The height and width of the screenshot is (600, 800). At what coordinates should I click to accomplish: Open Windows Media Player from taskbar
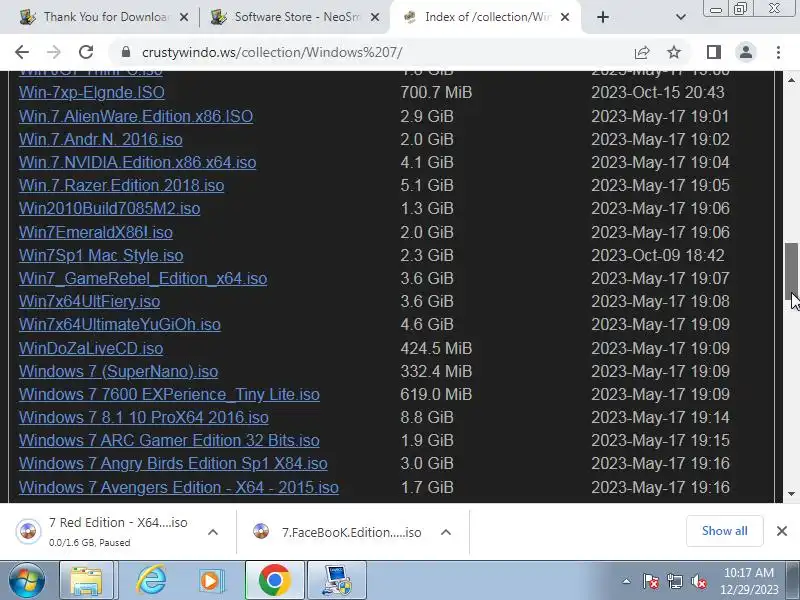point(211,580)
